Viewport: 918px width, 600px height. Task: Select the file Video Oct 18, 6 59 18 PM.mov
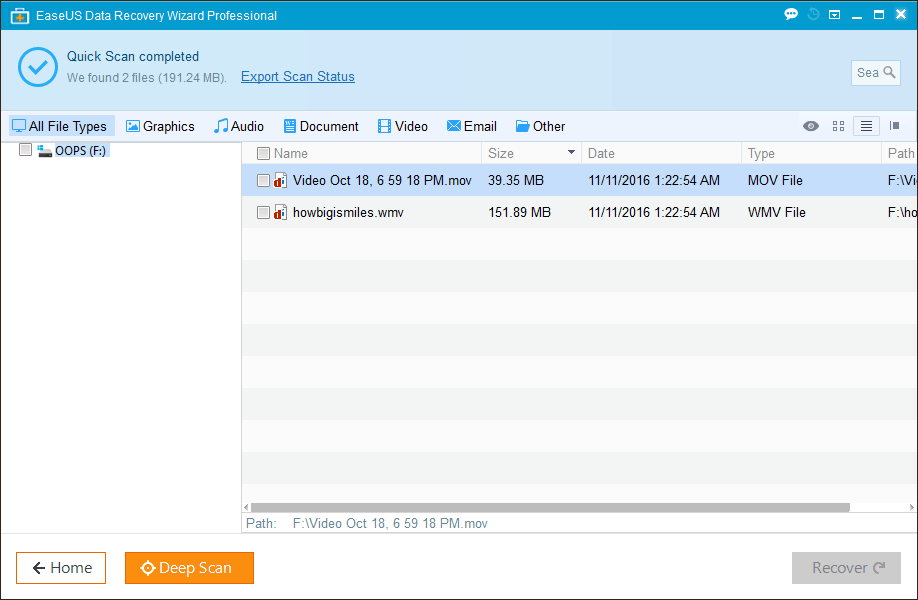pyautogui.click(x=382, y=180)
